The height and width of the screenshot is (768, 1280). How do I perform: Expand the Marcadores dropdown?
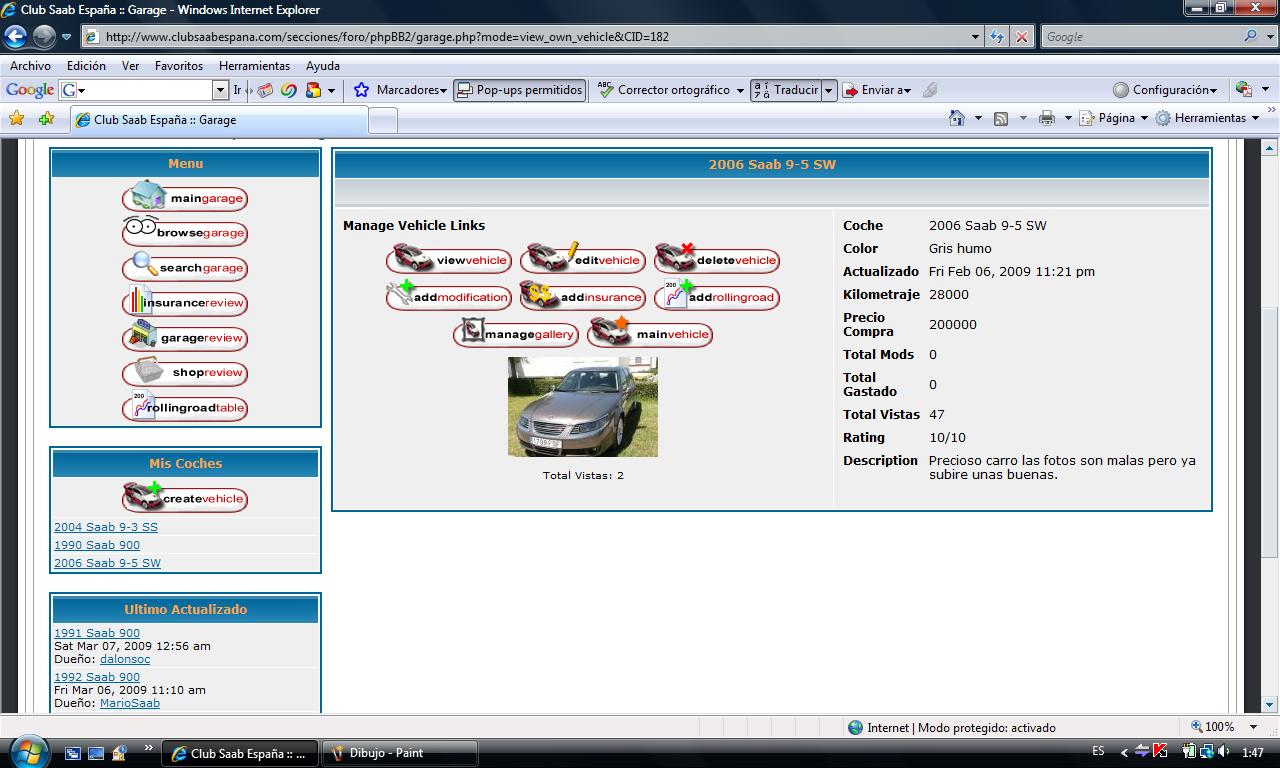click(401, 90)
